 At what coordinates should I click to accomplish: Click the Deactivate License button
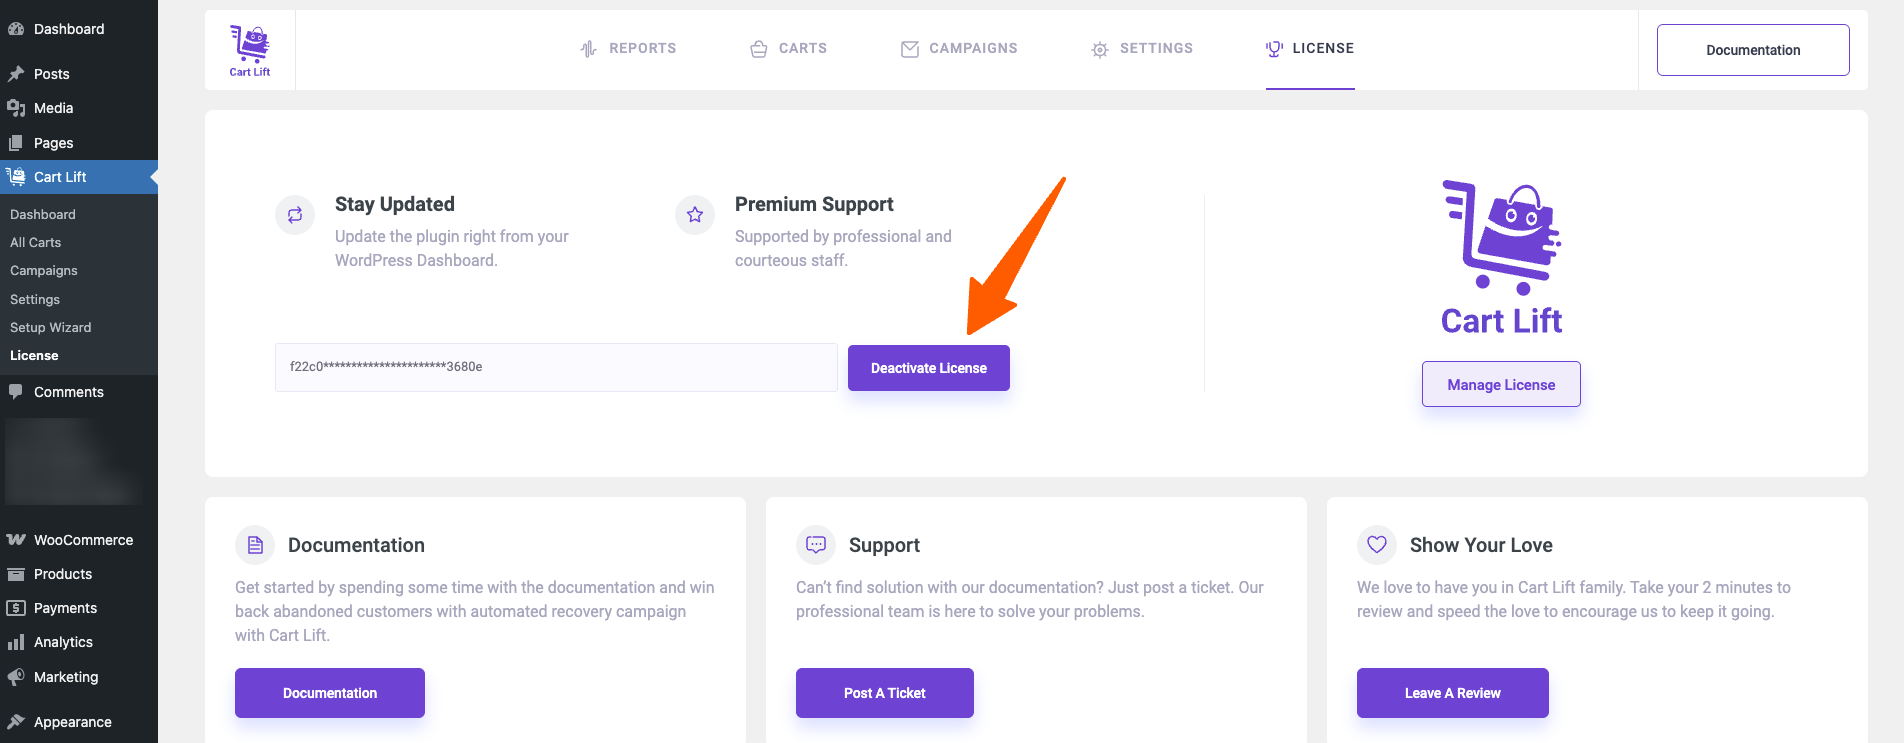[x=929, y=368]
